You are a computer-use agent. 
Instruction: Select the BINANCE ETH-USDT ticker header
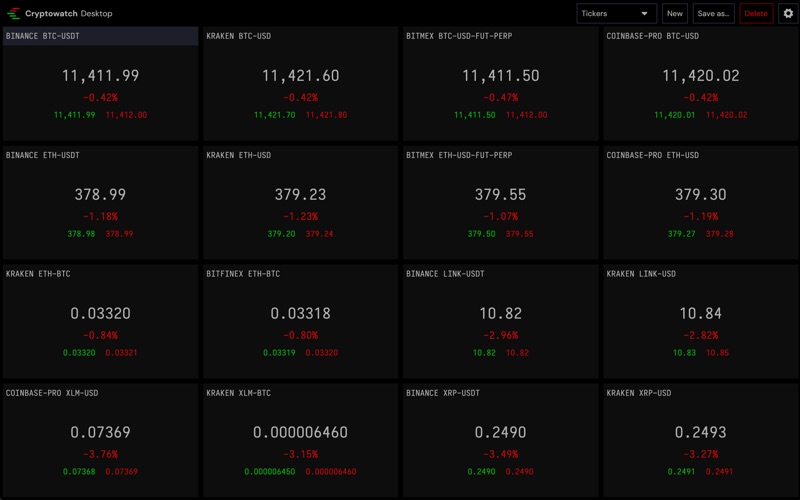pos(43,155)
